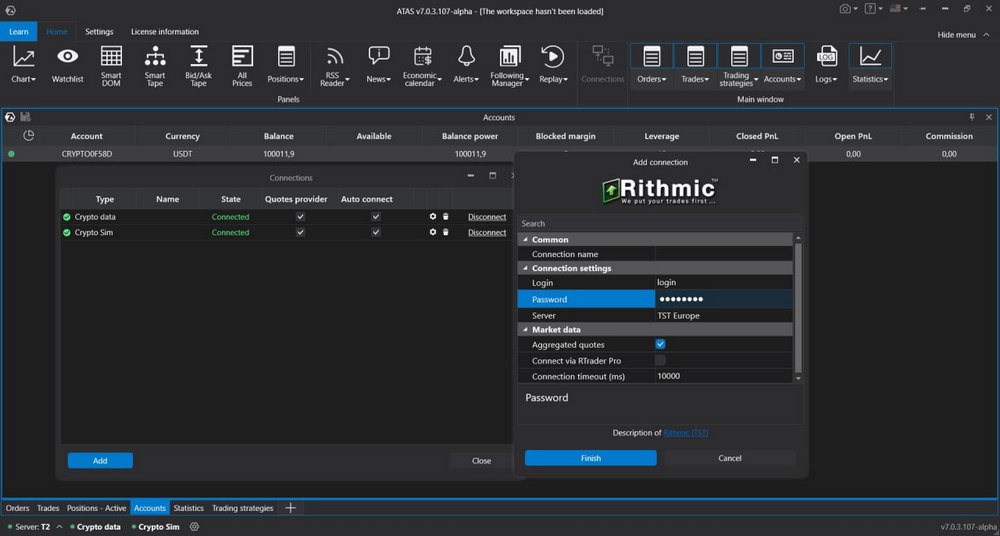The image size is (1000, 536).
Task: Select the Trading strategies bottom tab
Action: tap(242, 508)
